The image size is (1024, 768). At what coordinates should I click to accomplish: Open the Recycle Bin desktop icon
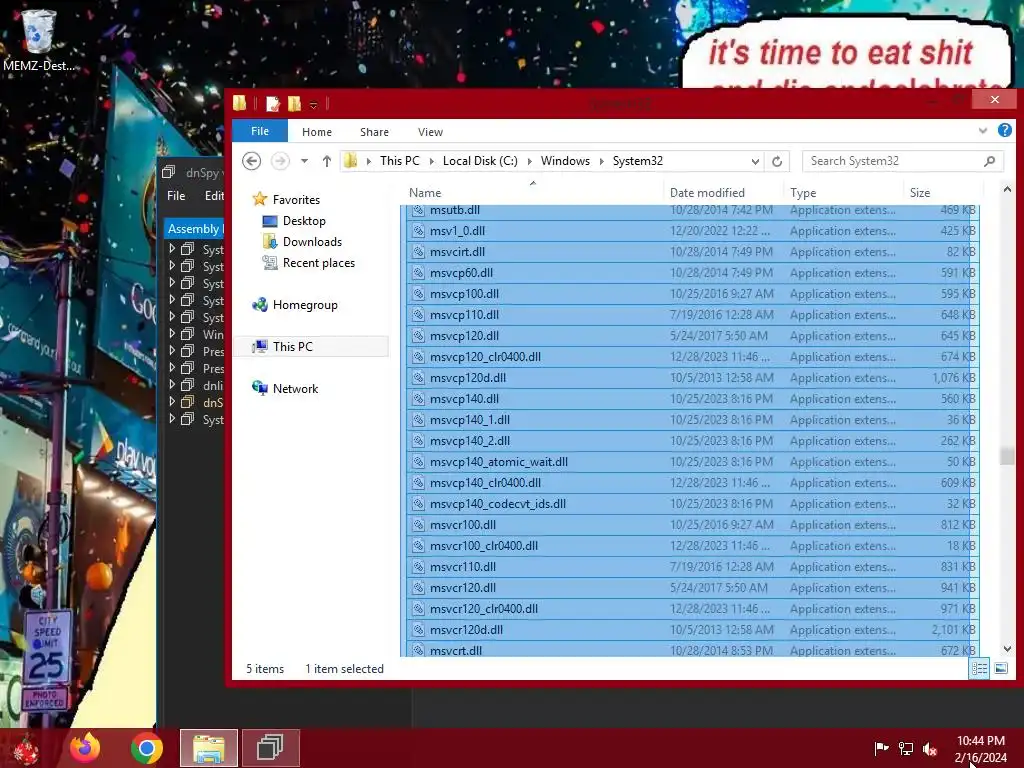click(x=38, y=39)
